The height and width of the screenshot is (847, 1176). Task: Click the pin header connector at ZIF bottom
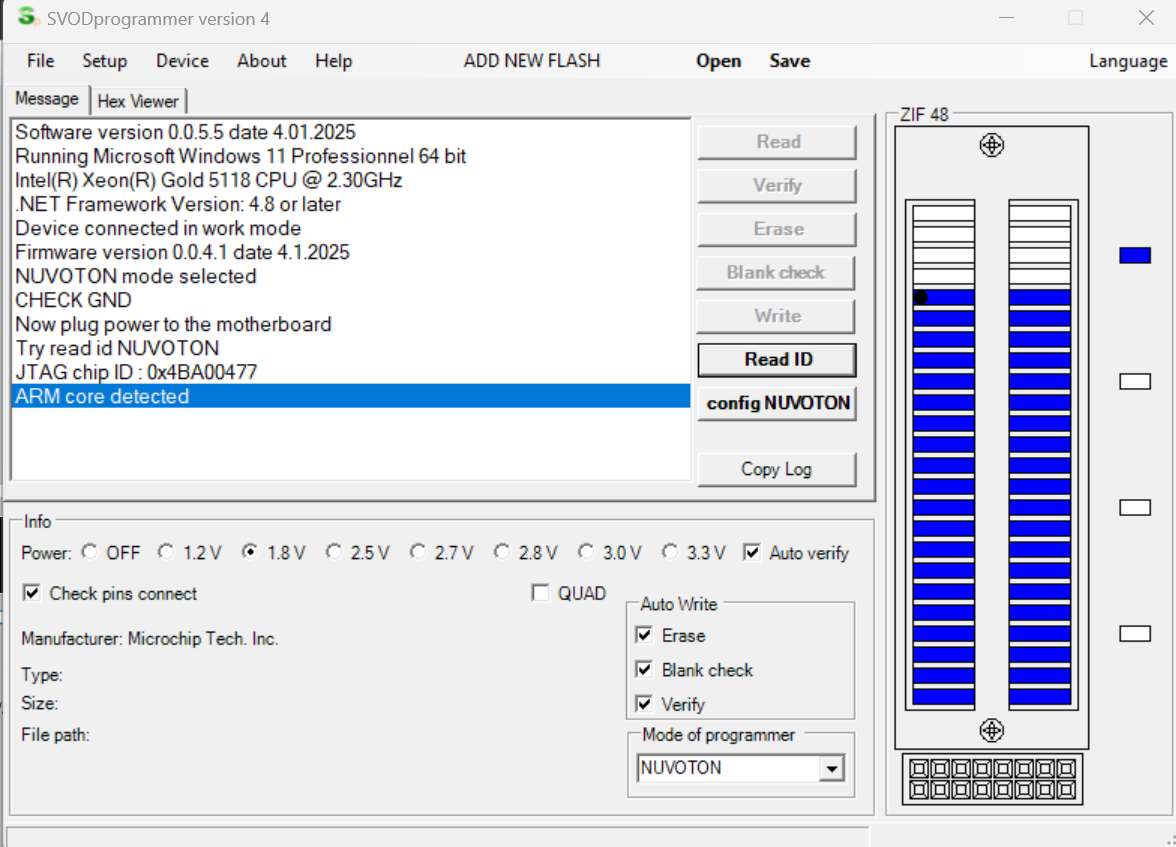(x=991, y=780)
